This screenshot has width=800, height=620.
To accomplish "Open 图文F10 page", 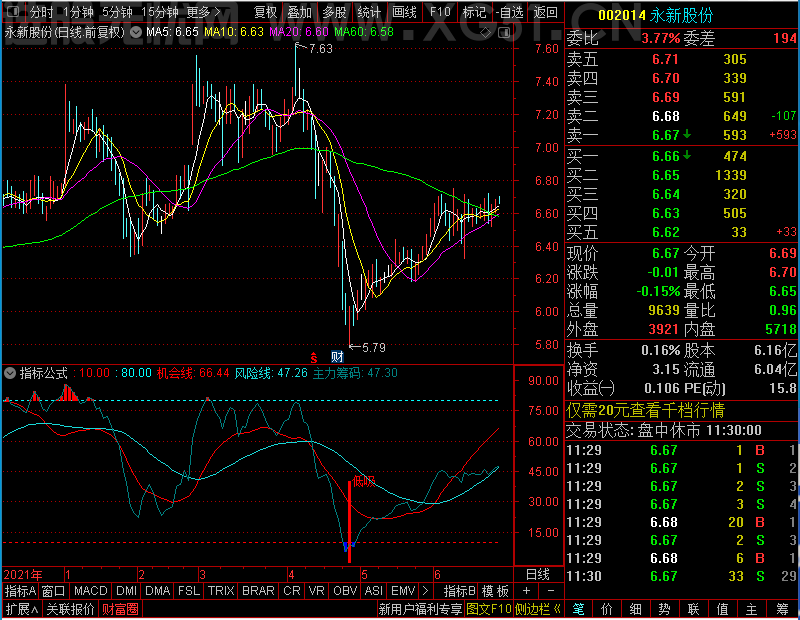I will (x=489, y=609).
